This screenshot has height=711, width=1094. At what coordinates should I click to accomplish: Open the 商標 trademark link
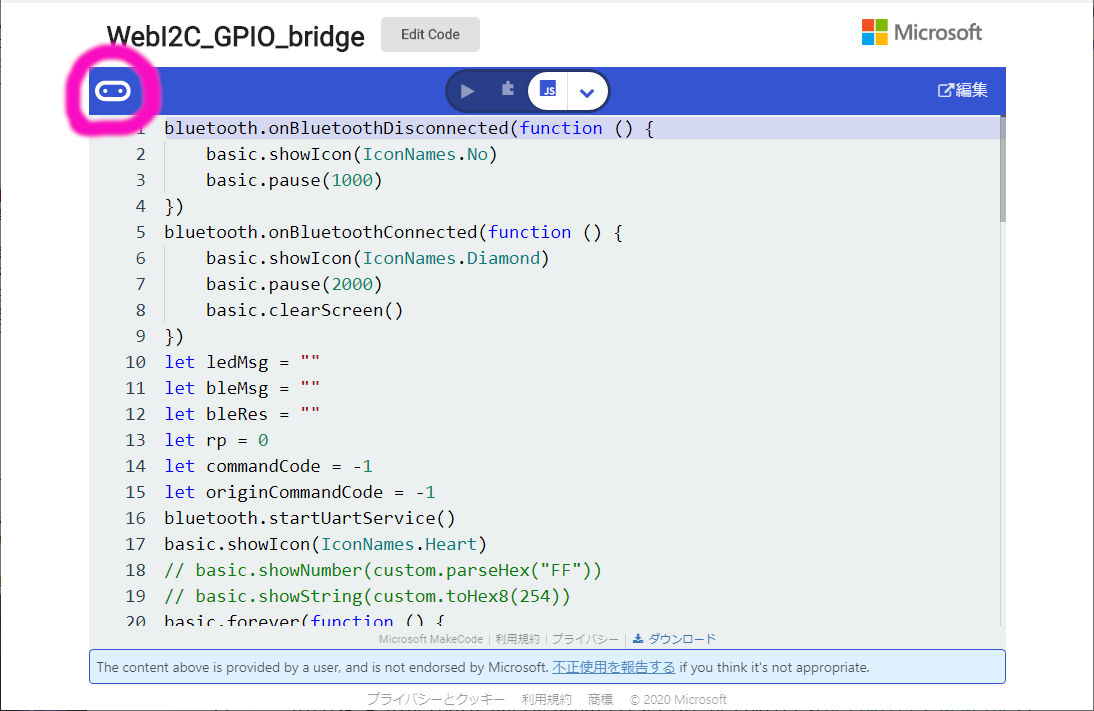click(600, 699)
